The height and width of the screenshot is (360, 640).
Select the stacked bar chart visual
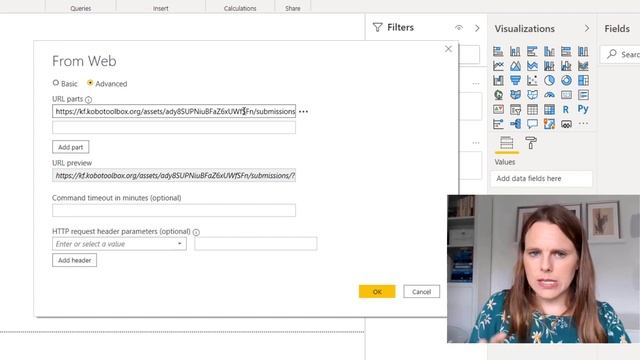(x=498, y=51)
